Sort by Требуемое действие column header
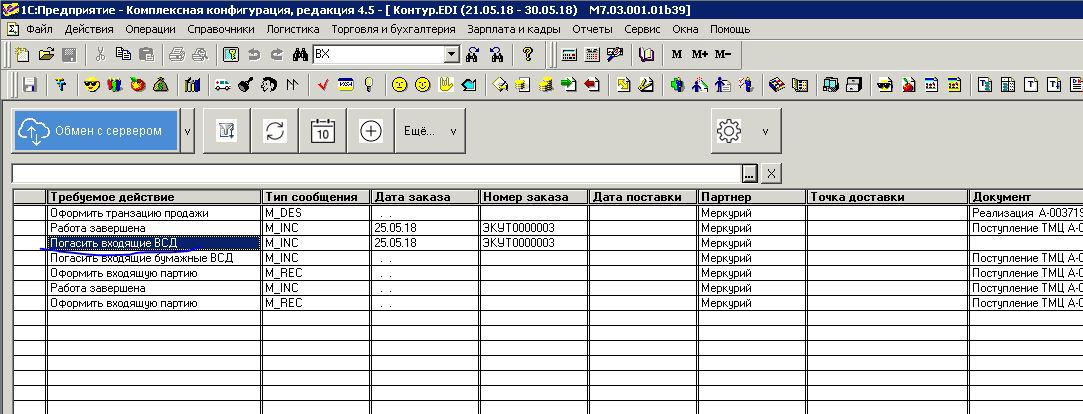The height and width of the screenshot is (414, 1083). tap(154, 197)
